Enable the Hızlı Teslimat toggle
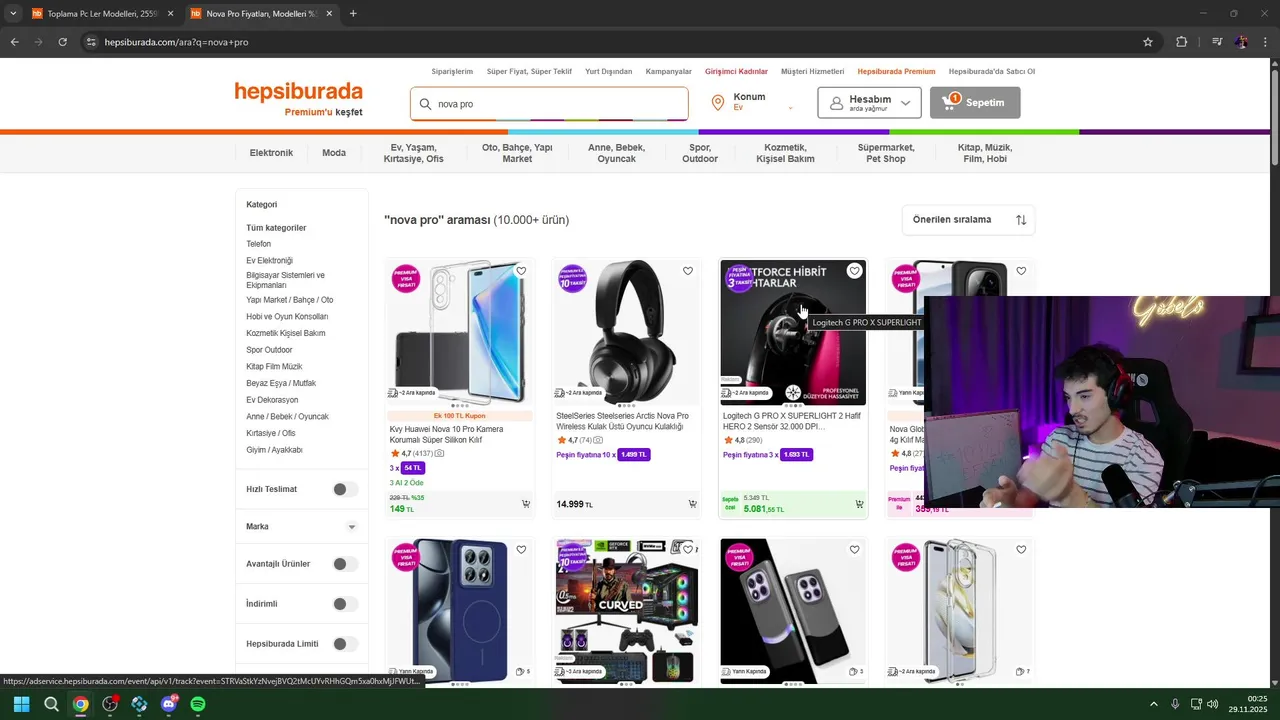1280x720 pixels. coord(345,489)
